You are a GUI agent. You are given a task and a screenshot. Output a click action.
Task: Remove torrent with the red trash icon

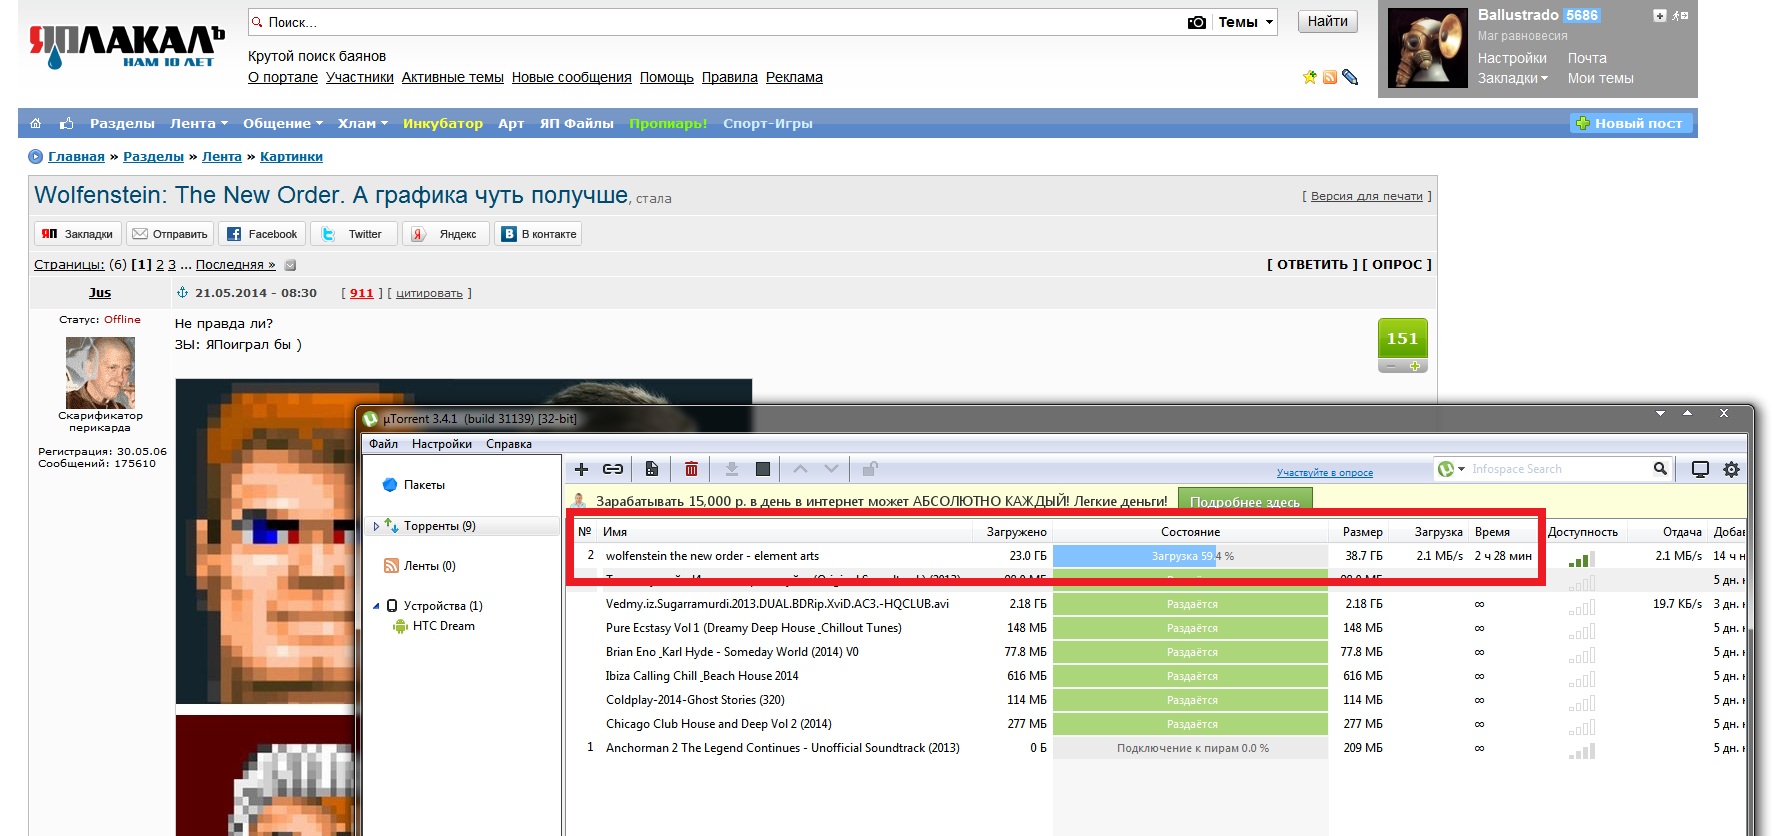(x=691, y=469)
